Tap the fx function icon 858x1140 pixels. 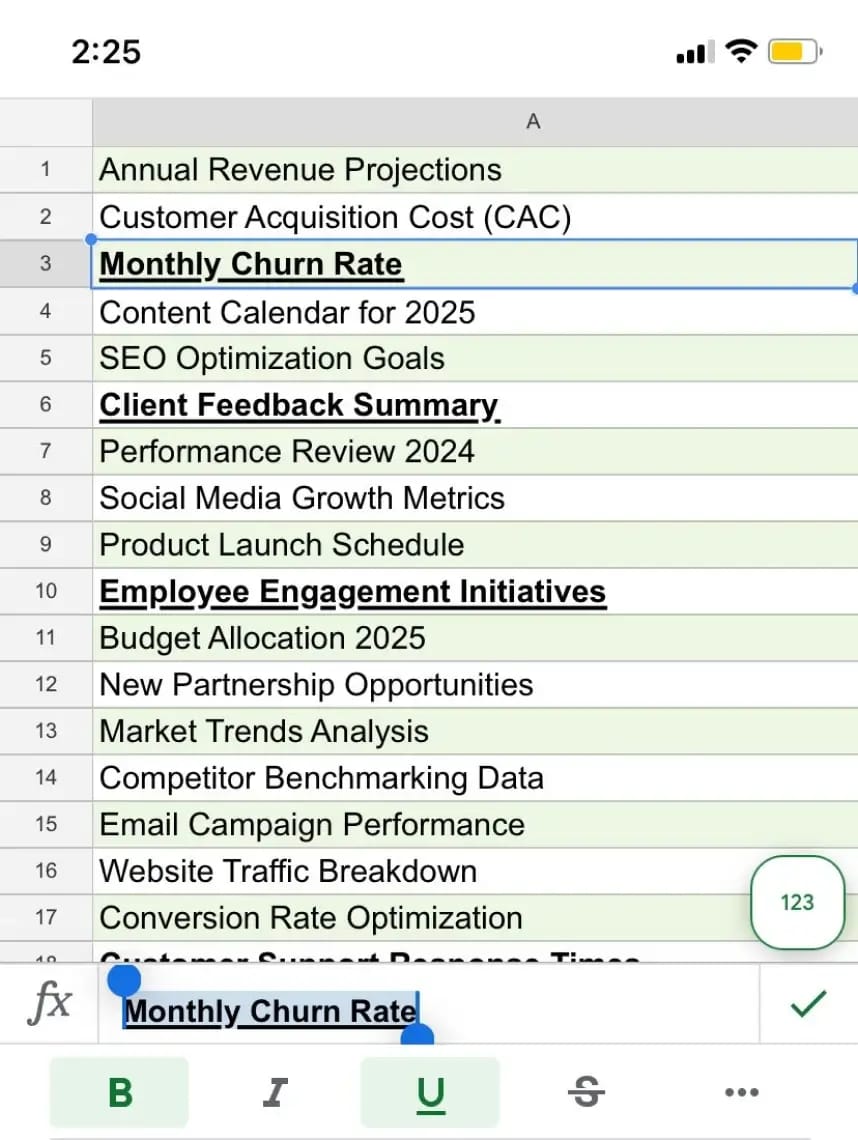(49, 1003)
